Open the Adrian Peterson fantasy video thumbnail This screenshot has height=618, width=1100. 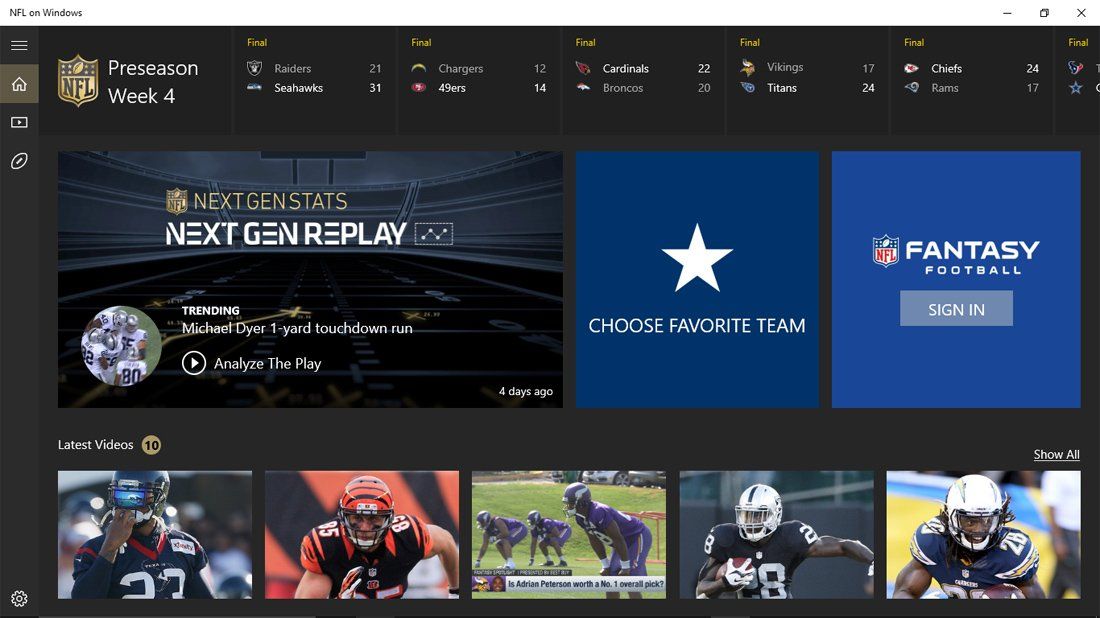point(568,535)
